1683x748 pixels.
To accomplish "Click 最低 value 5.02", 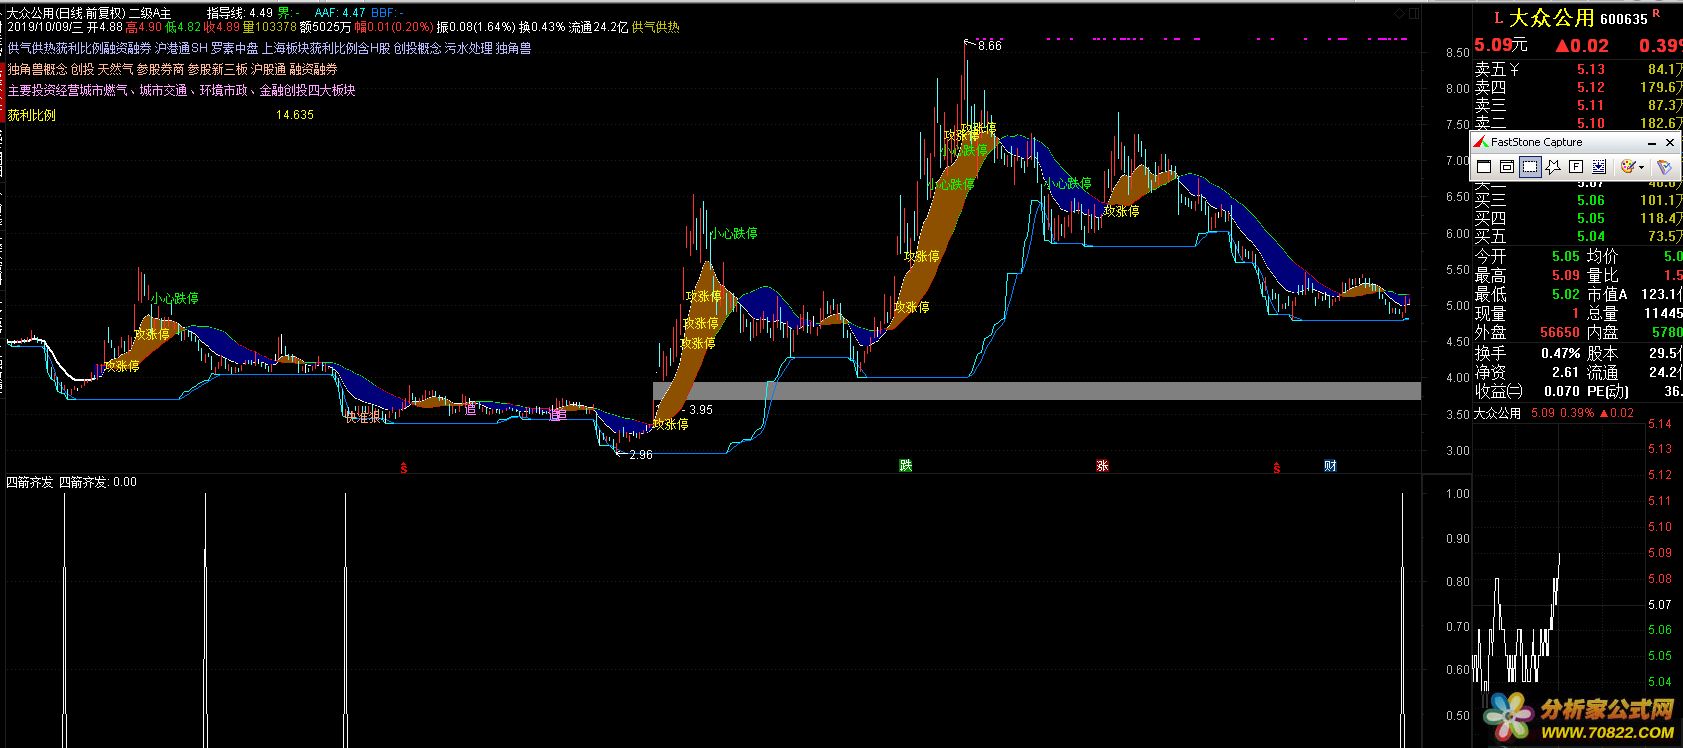I will click(1565, 294).
